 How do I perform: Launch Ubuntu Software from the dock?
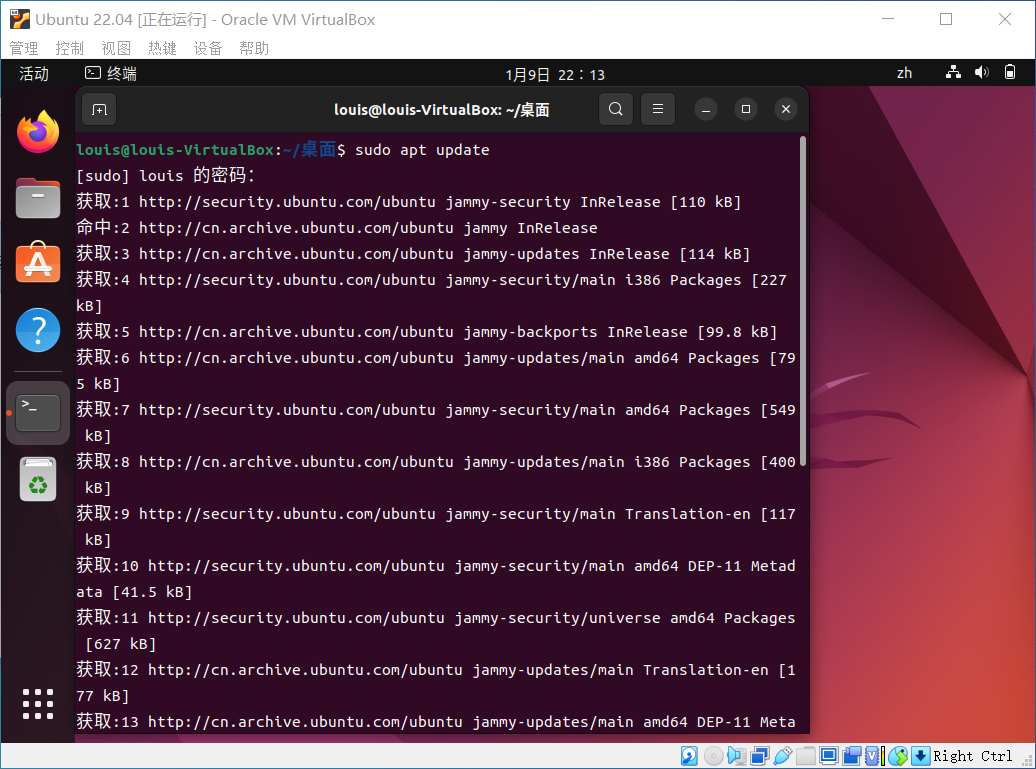tap(38, 263)
